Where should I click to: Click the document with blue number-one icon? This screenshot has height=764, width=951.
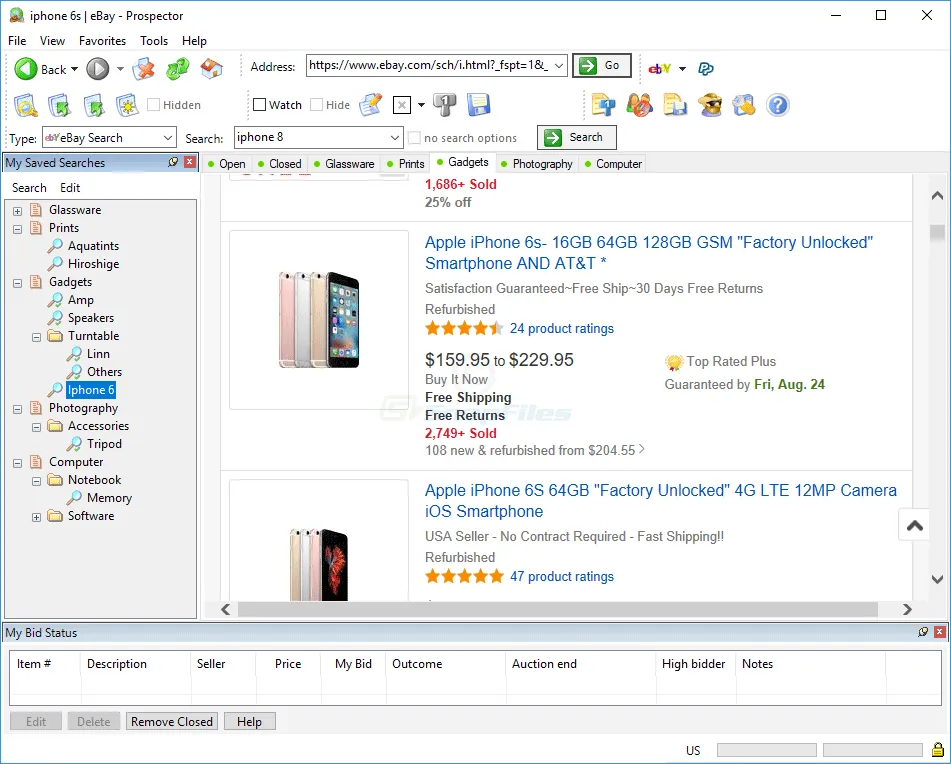603,105
